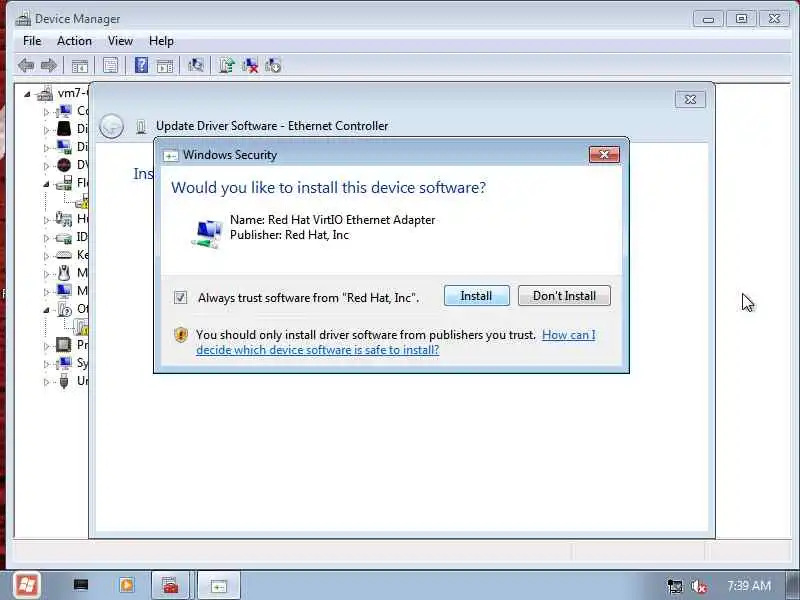Minimize the Device Manager window
This screenshot has height=600, width=800.
708,19
